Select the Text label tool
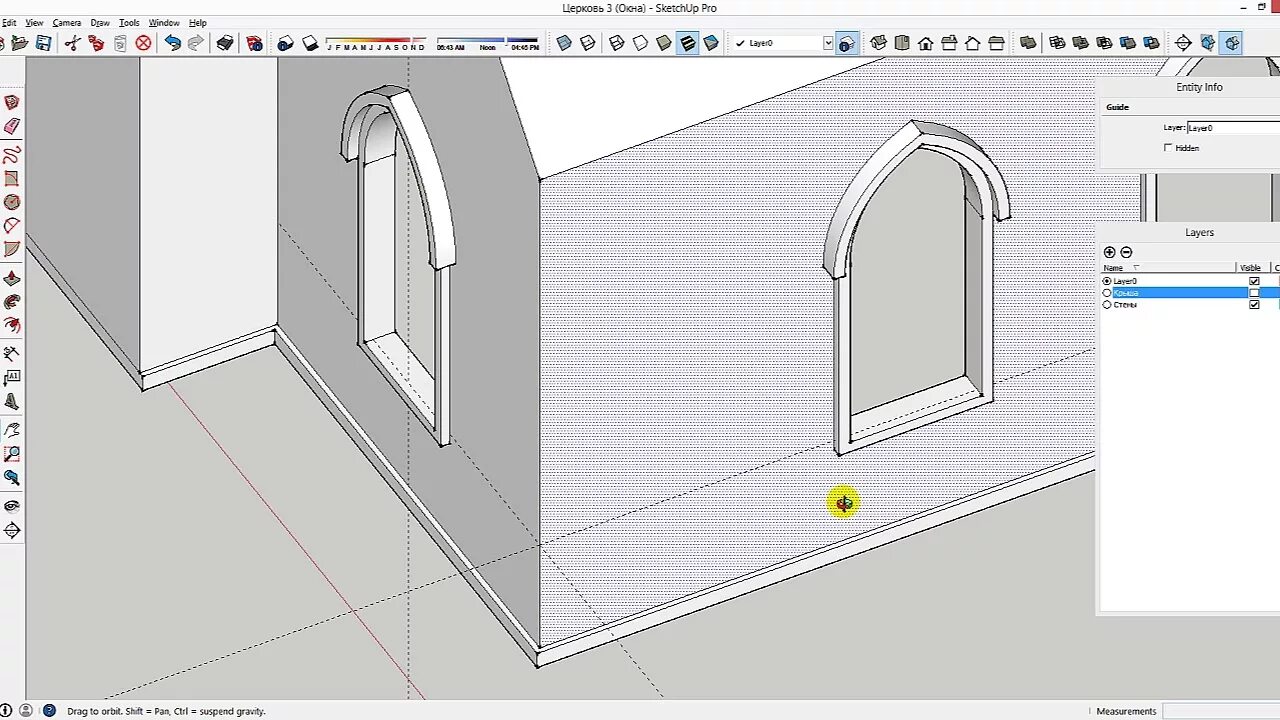The image size is (1280, 720). click(12, 378)
